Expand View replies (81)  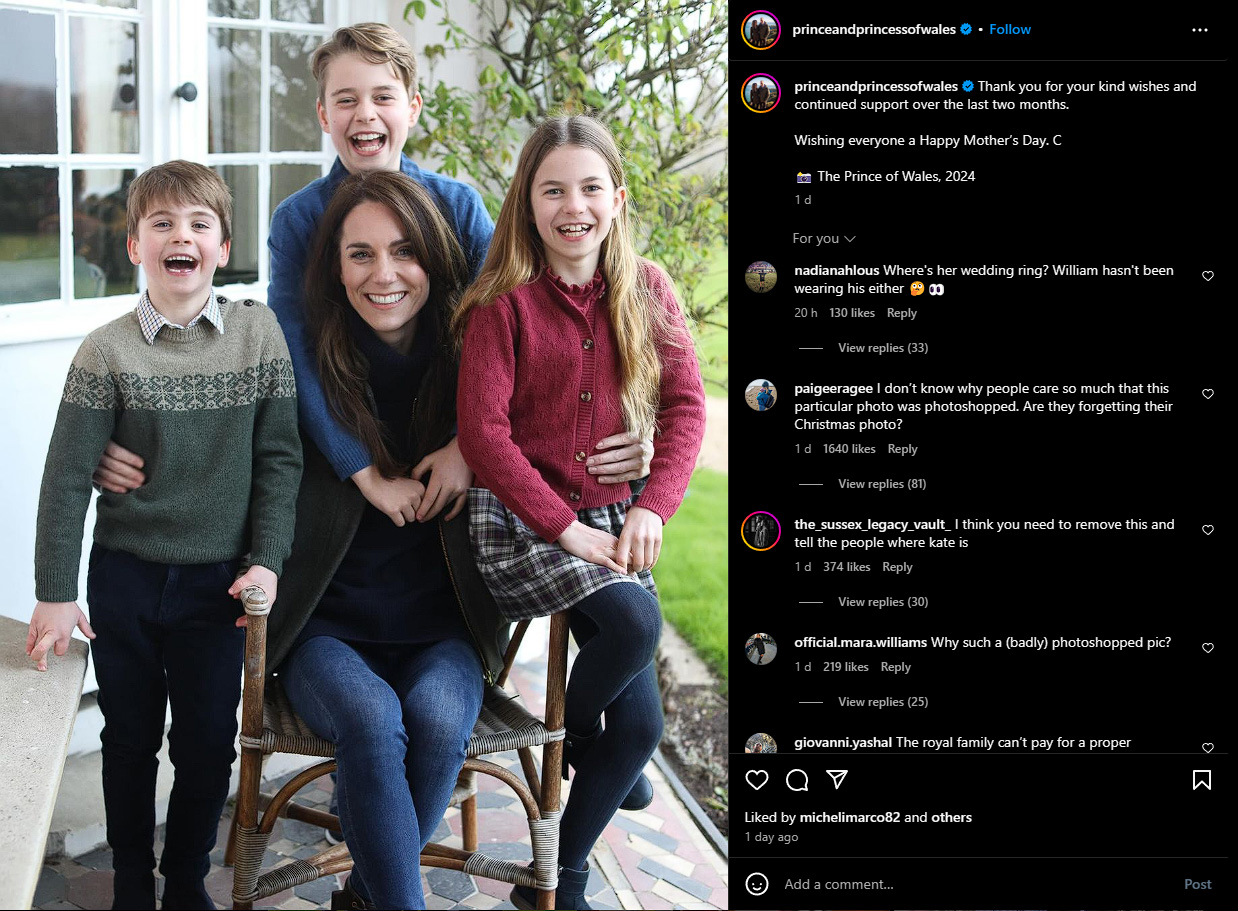(x=883, y=484)
